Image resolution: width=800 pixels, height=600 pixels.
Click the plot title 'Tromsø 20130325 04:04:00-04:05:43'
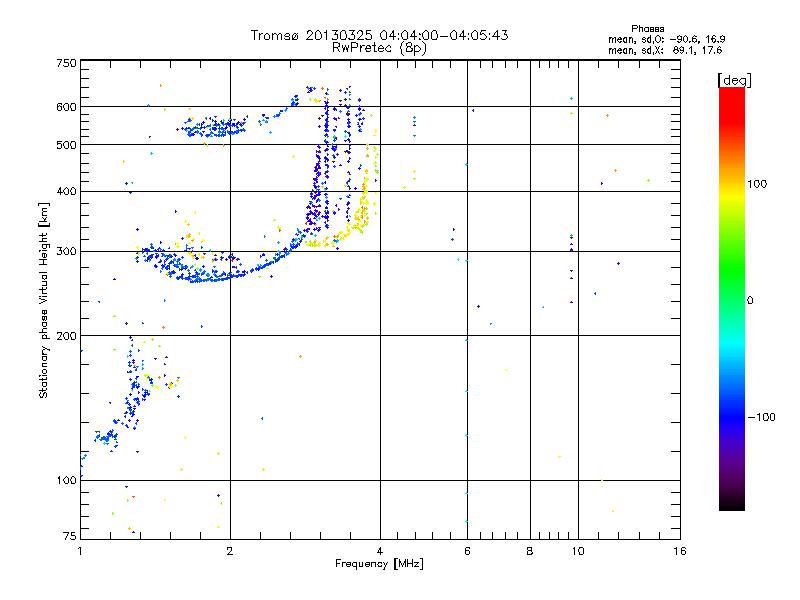(x=379, y=35)
